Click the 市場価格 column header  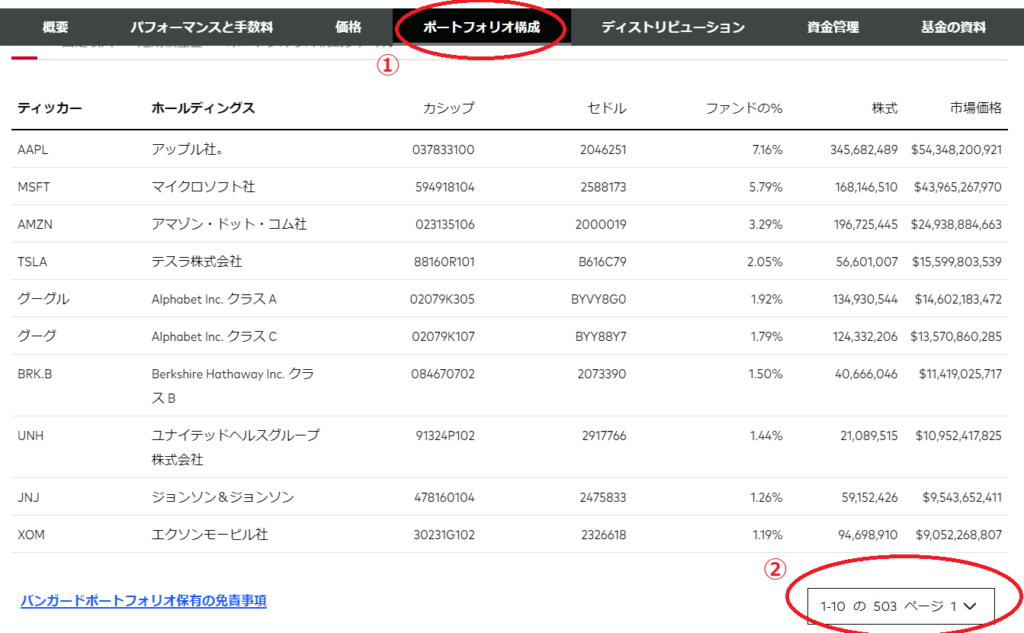point(976,108)
